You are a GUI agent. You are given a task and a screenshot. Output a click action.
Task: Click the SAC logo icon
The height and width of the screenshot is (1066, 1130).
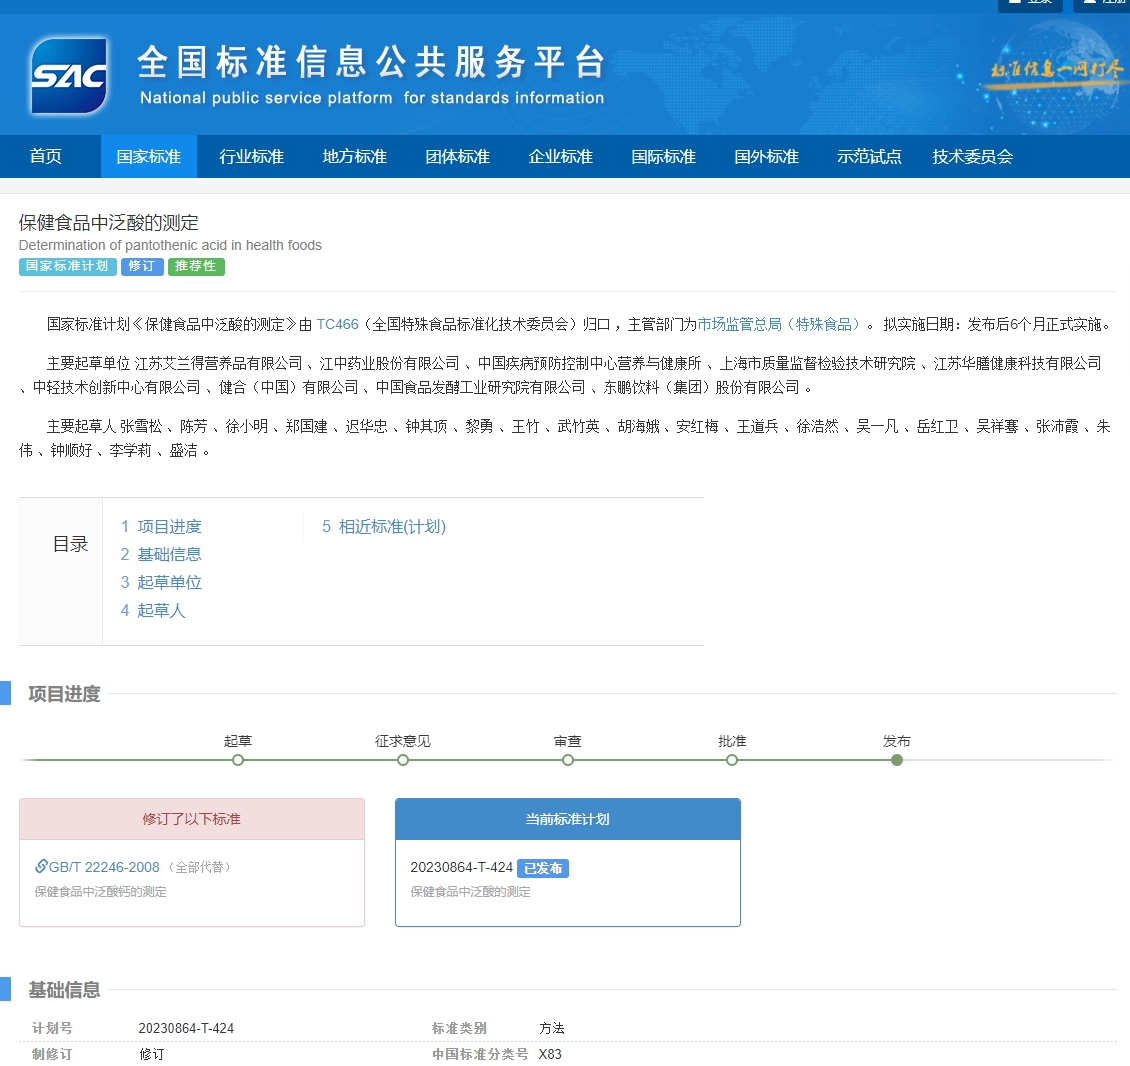coord(69,75)
